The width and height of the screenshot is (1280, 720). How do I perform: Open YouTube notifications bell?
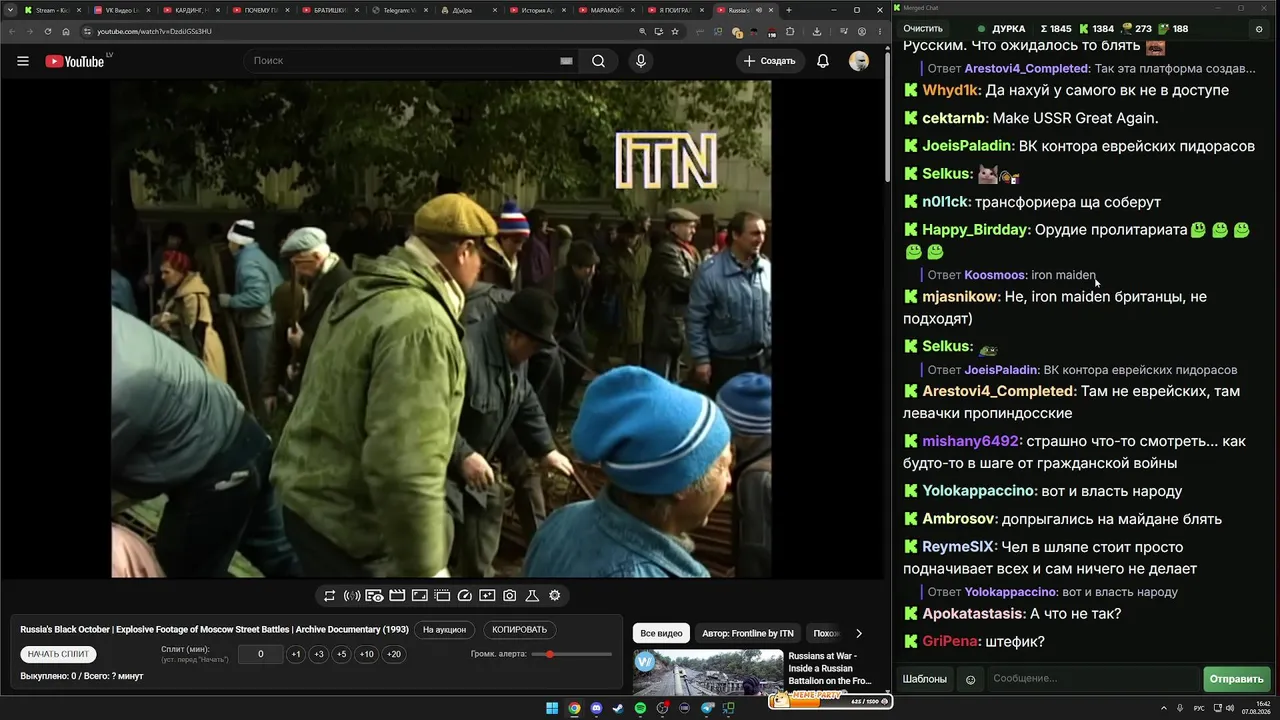pos(823,61)
